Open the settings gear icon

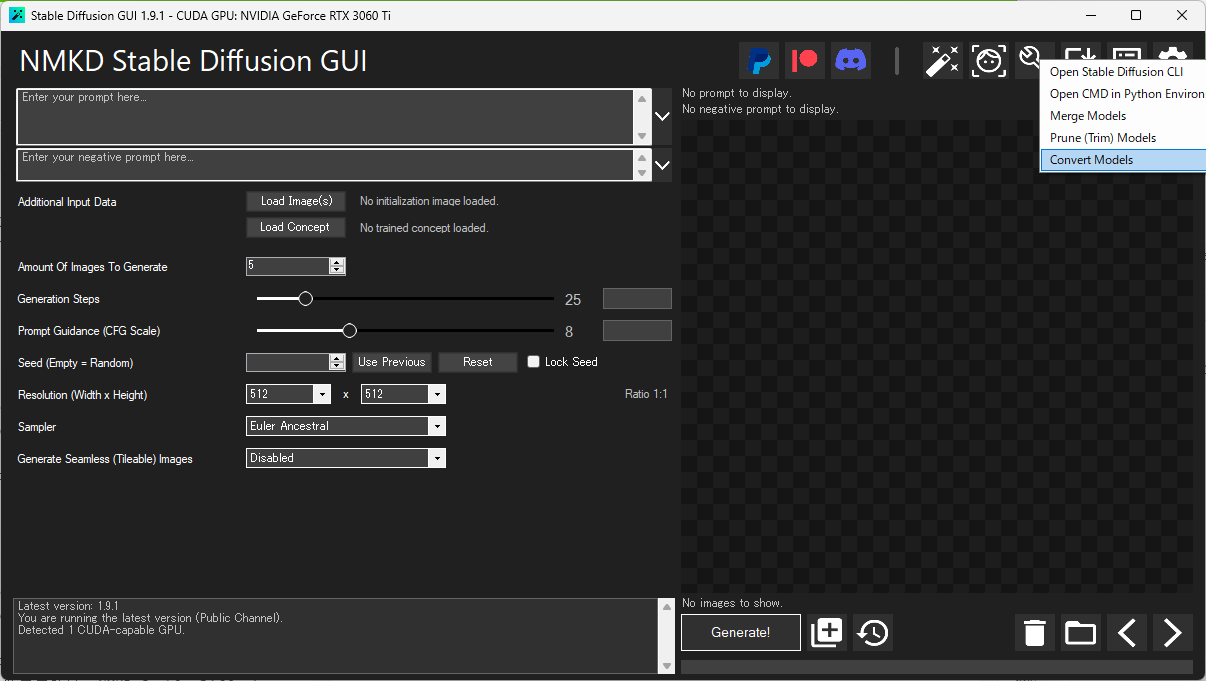[1173, 52]
